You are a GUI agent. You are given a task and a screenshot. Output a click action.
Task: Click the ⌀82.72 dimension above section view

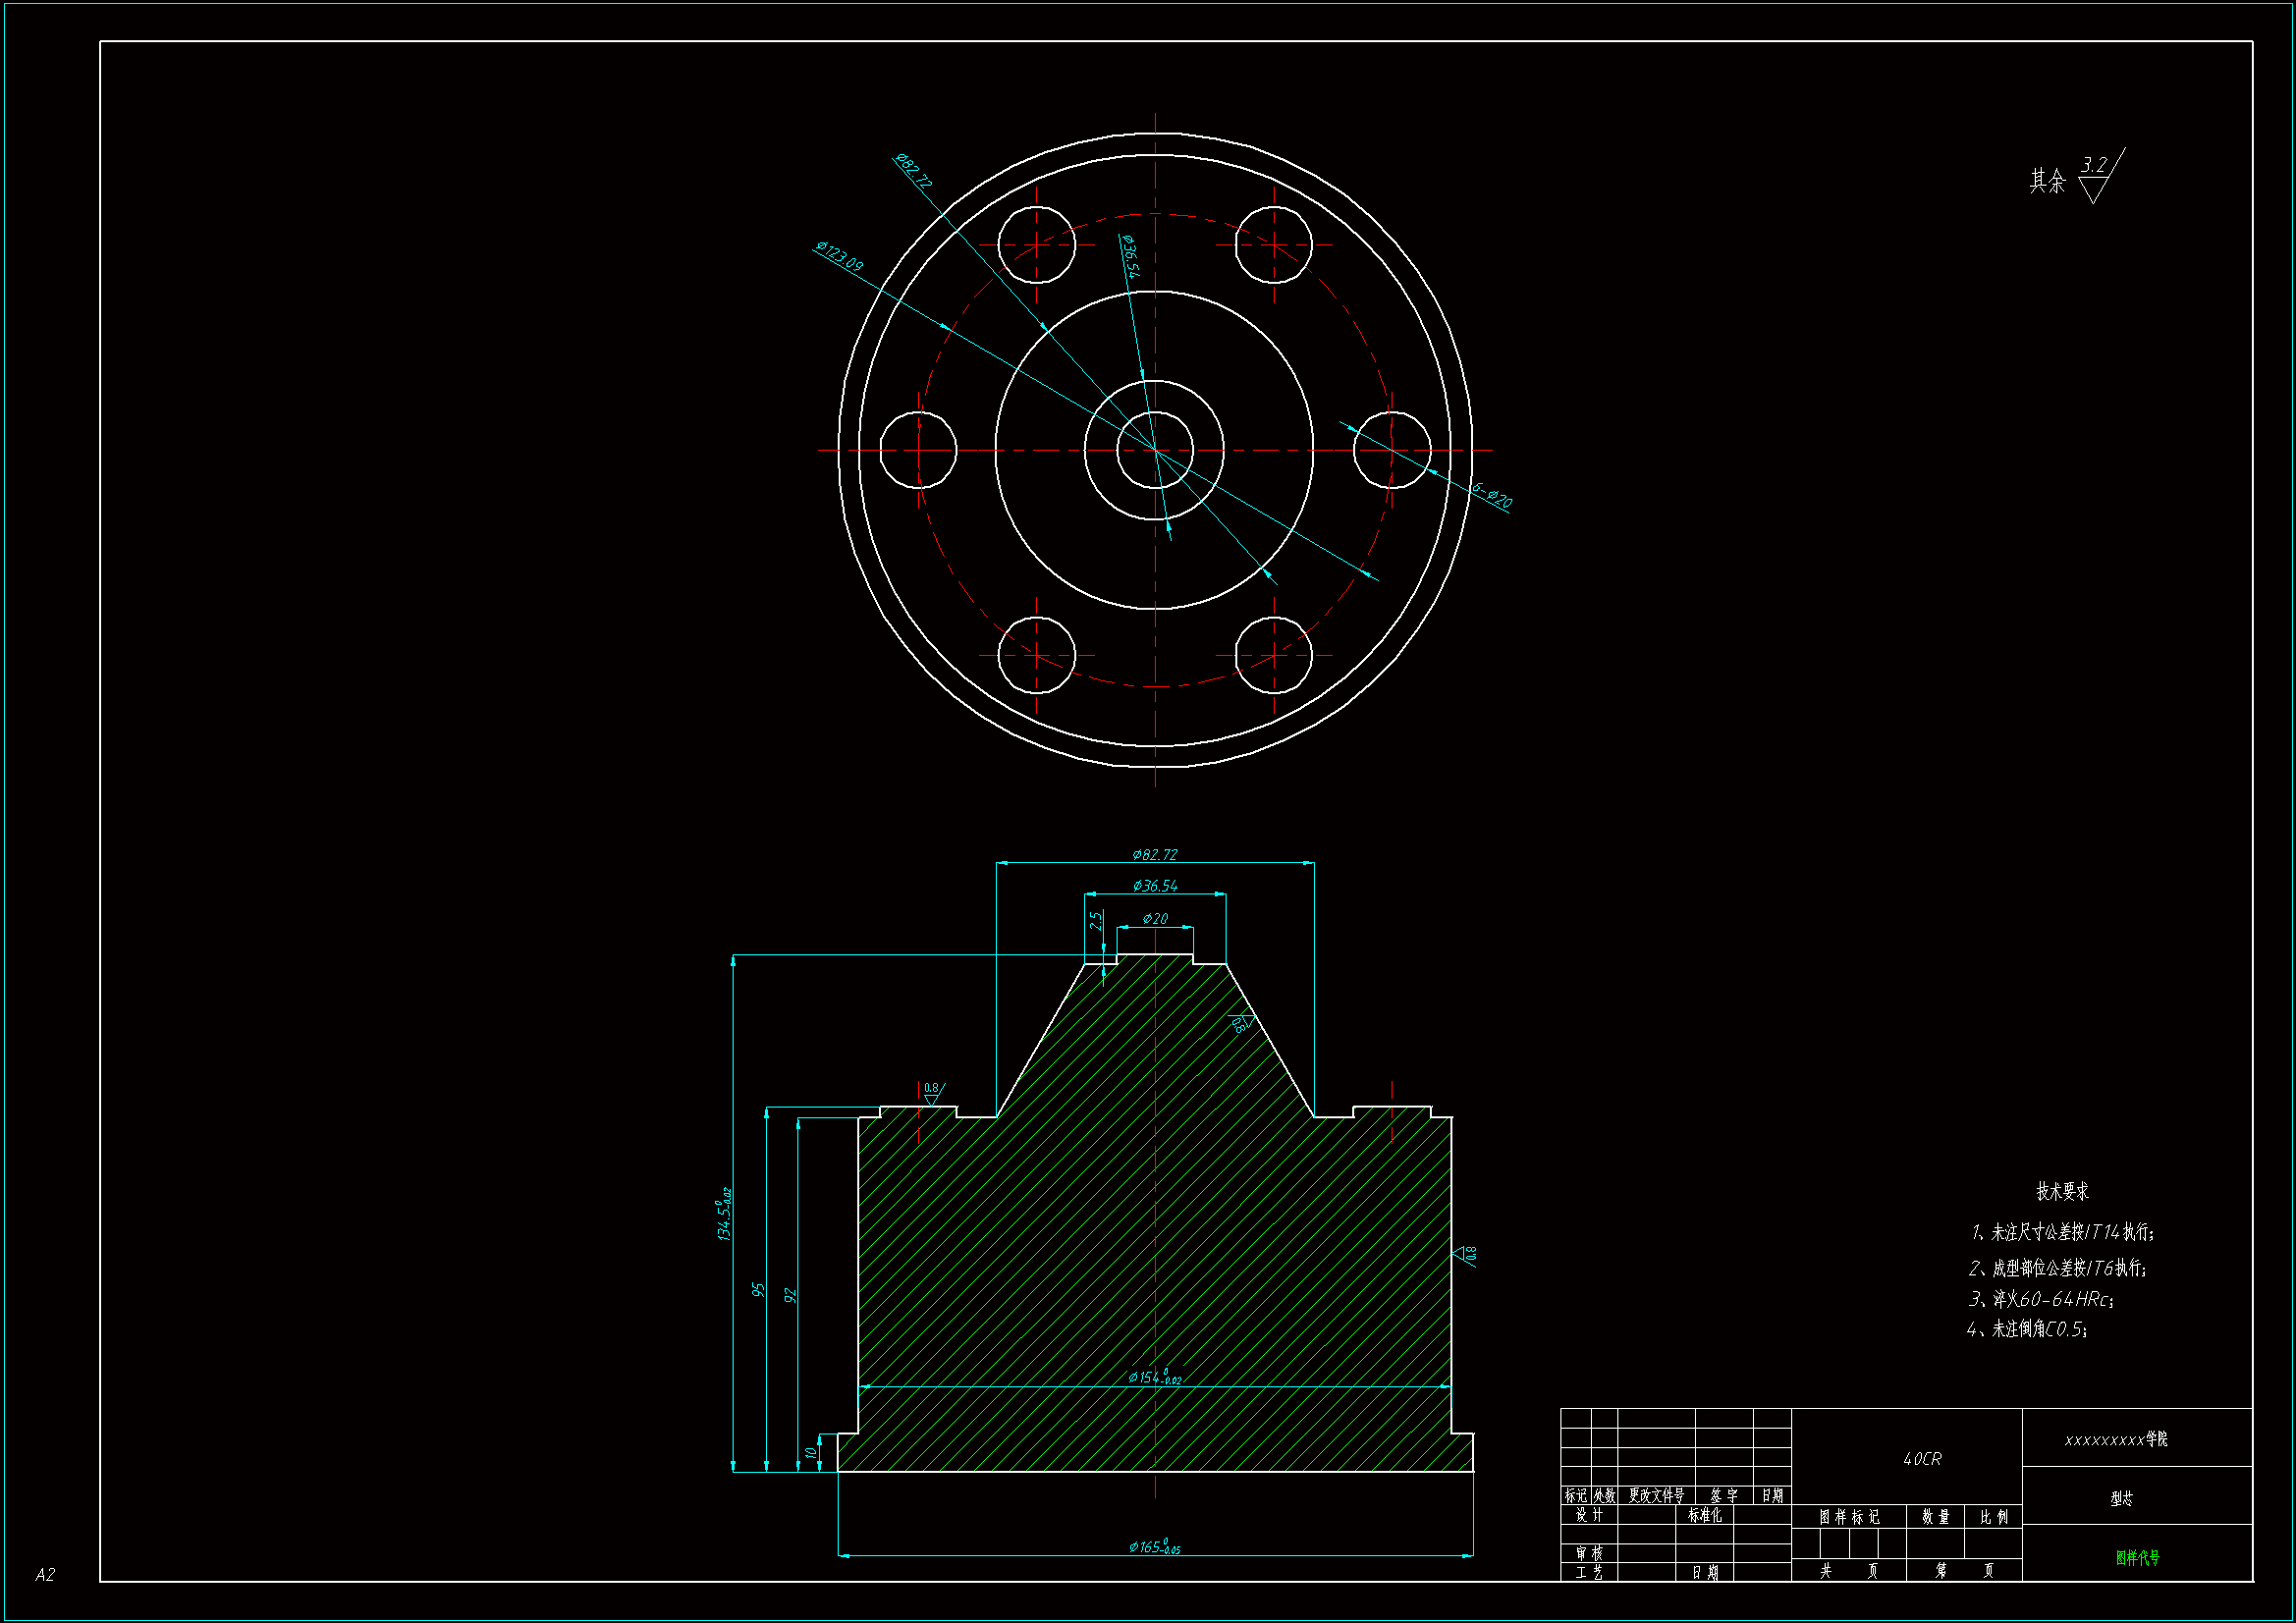(1154, 854)
